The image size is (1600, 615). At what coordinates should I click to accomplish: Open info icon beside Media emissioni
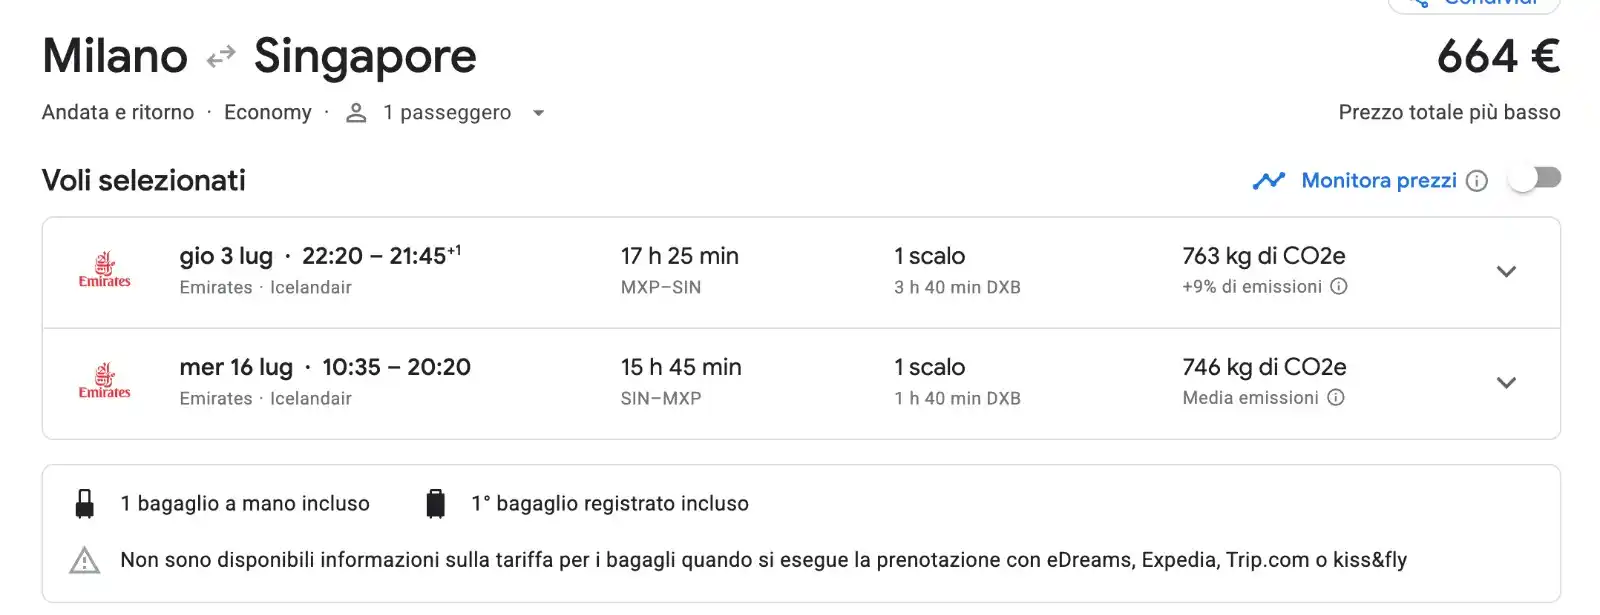coord(1336,397)
